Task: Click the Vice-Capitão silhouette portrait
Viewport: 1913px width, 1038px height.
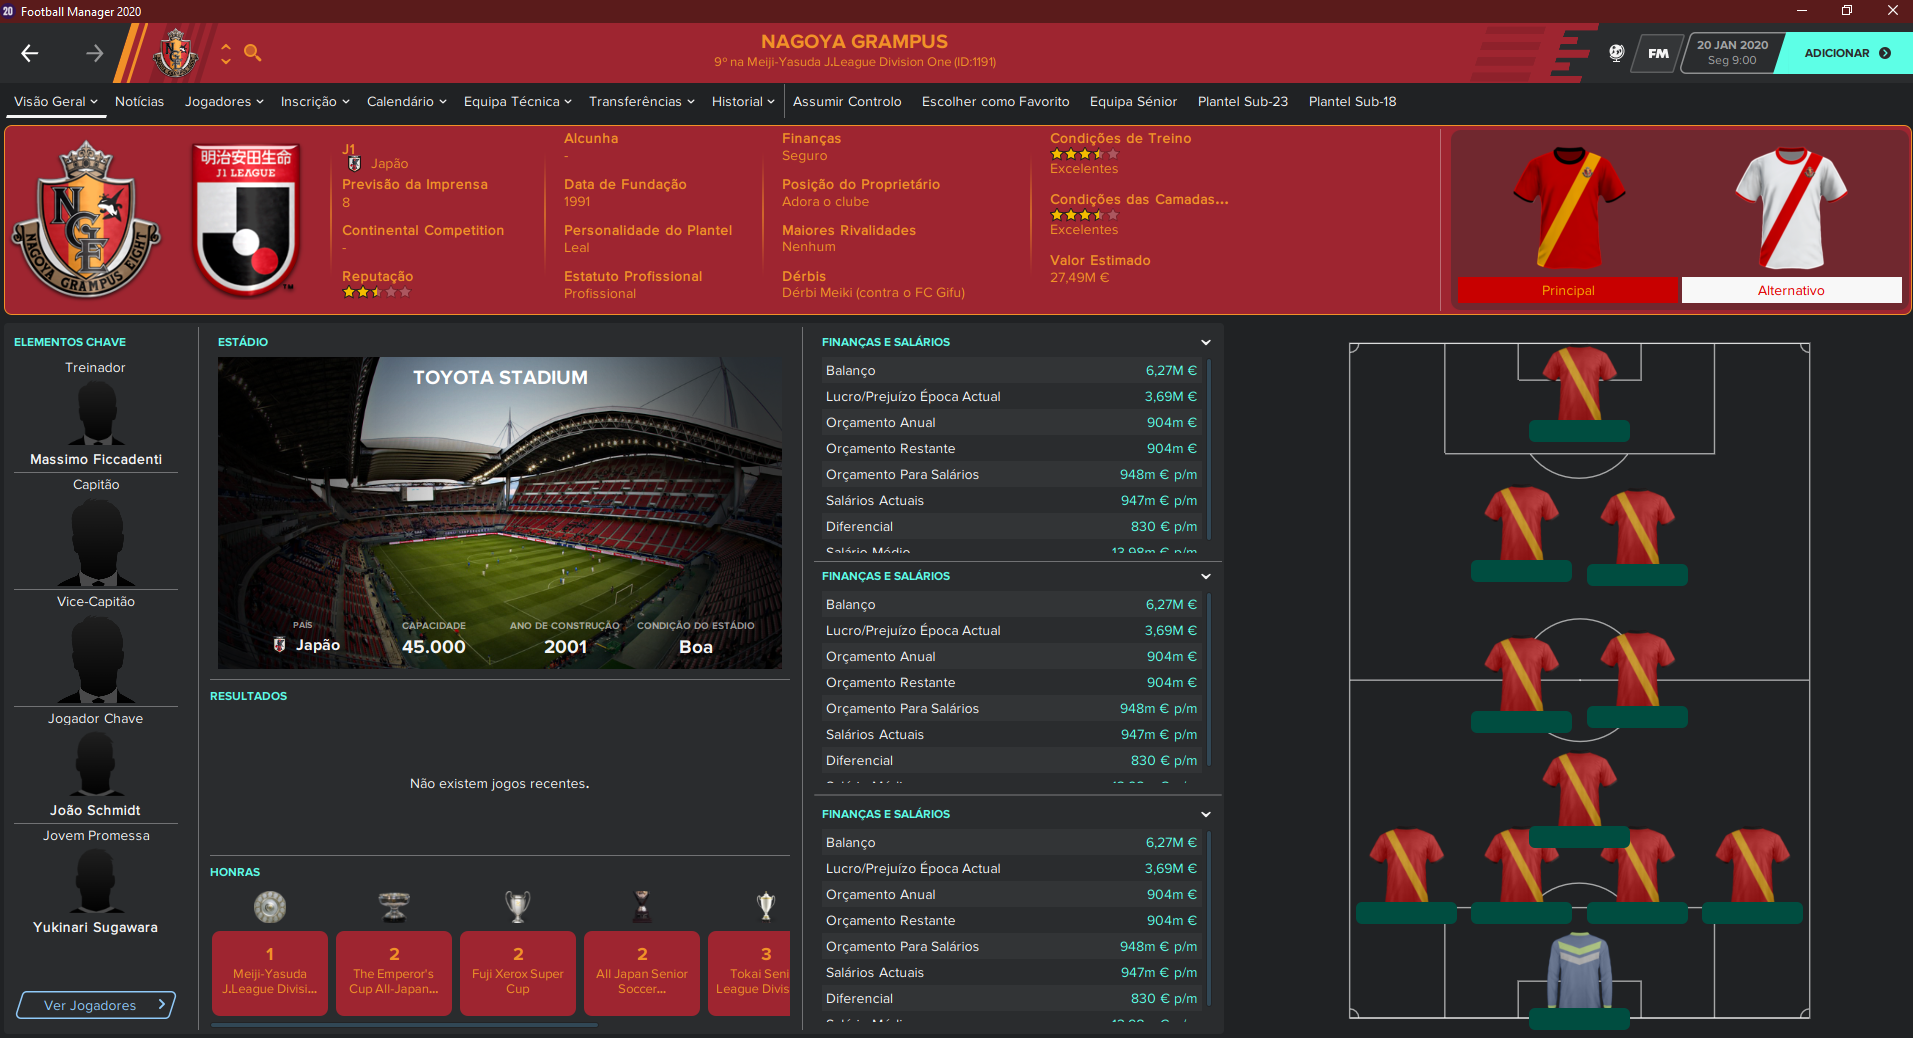Action: point(96,659)
